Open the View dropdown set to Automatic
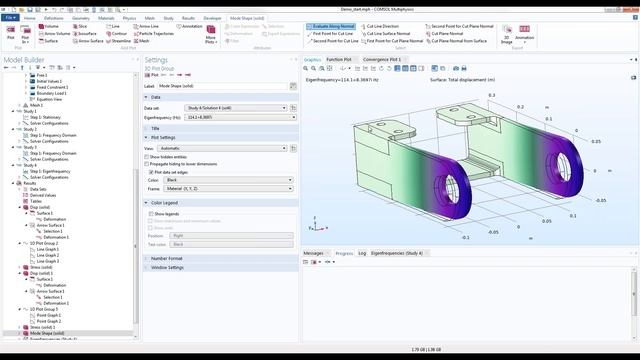 [222, 148]
